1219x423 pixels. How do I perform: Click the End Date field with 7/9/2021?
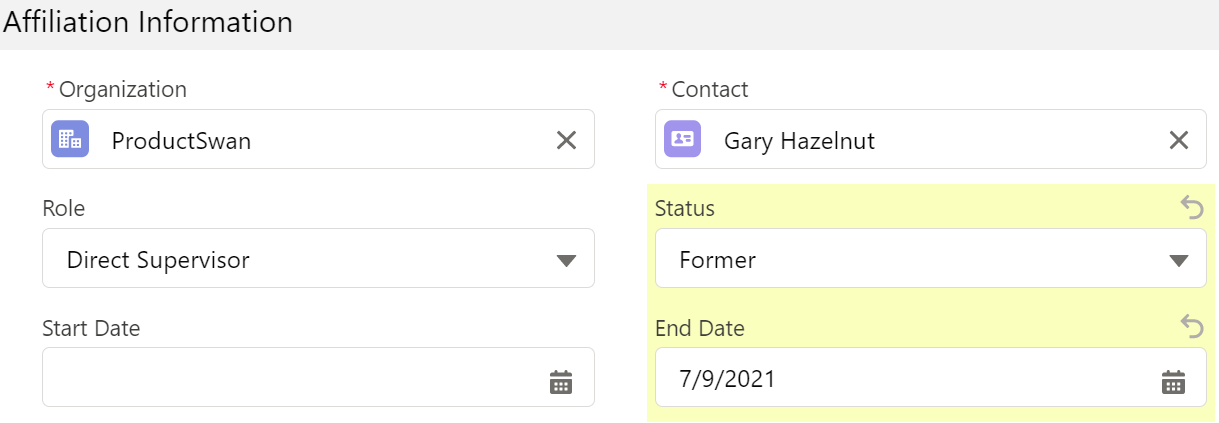pyautogui.click(x=931, y=377)
